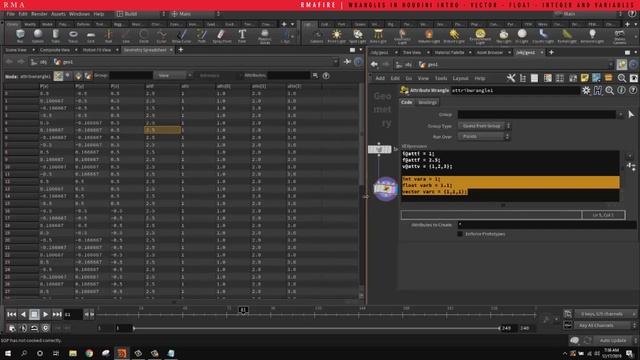Open the Group Type dropdown
This screenshot has height=360, width=640.
click(x=484, y=126)
